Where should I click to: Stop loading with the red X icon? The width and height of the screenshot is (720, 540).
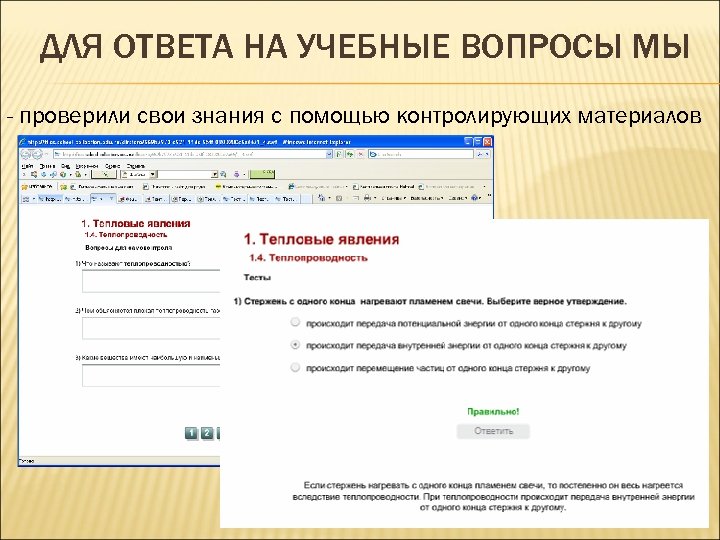click(361, 154)
